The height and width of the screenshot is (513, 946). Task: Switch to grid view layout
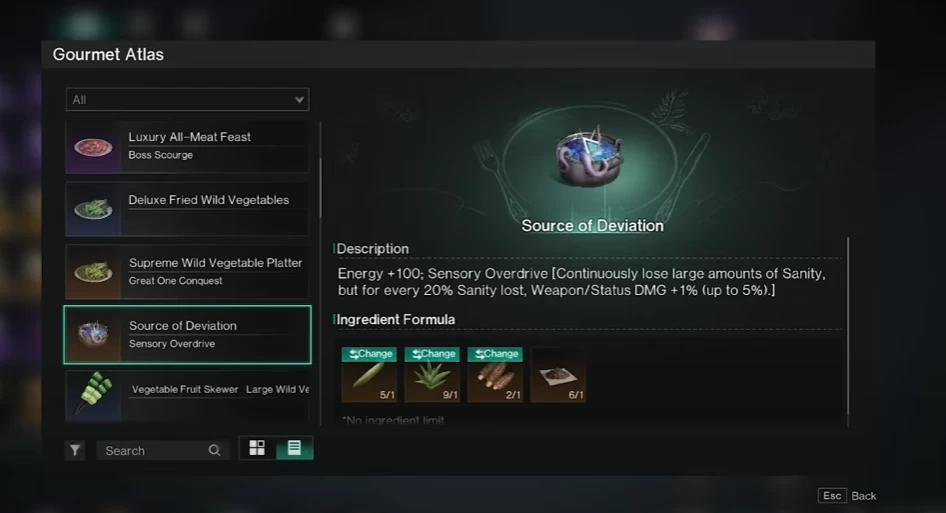click(x=257, y=448)
